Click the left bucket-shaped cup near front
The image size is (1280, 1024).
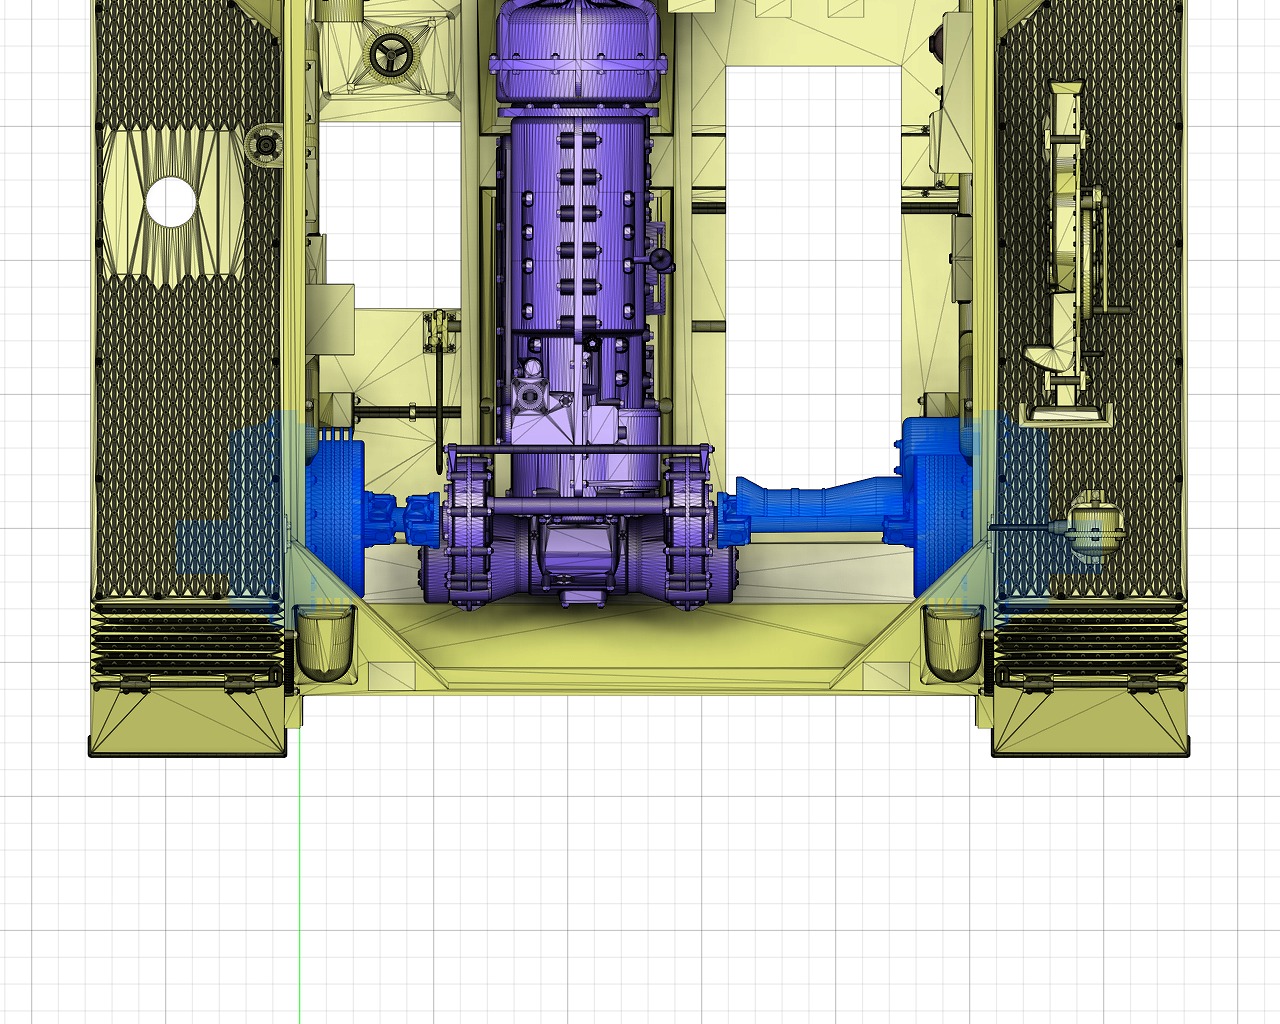(x=325, y=640)
